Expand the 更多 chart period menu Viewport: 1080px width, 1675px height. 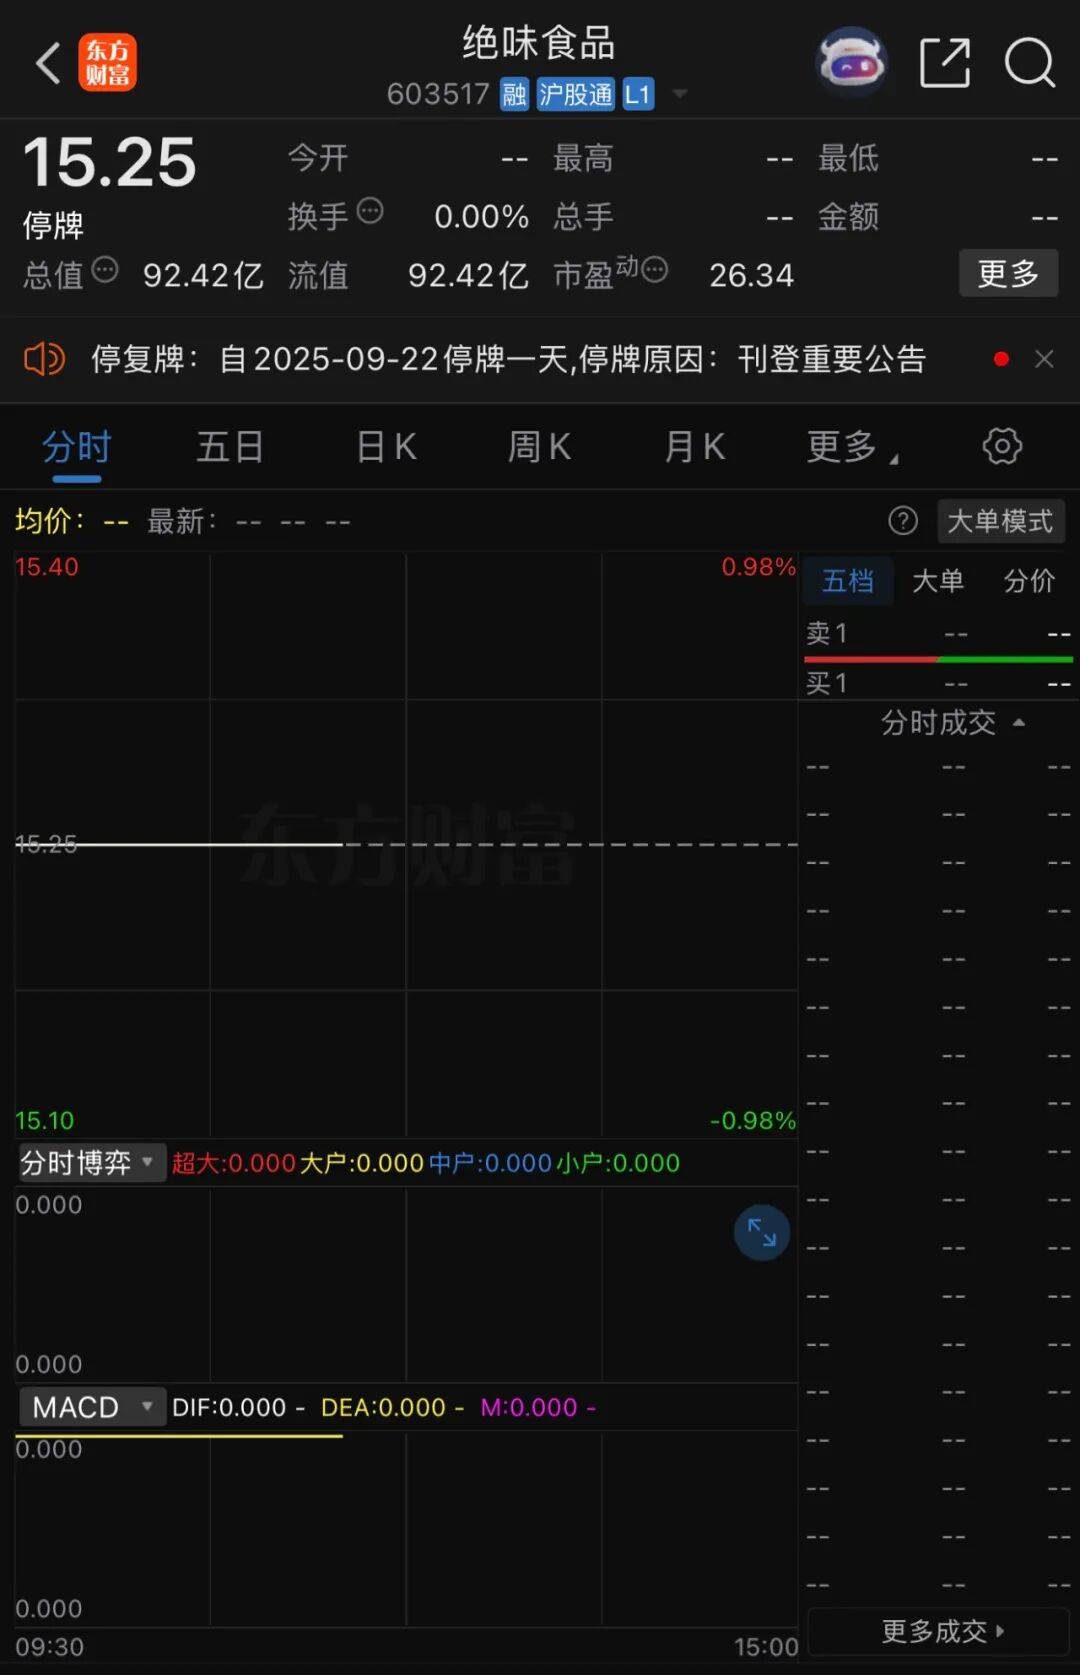tap(851, 447)
